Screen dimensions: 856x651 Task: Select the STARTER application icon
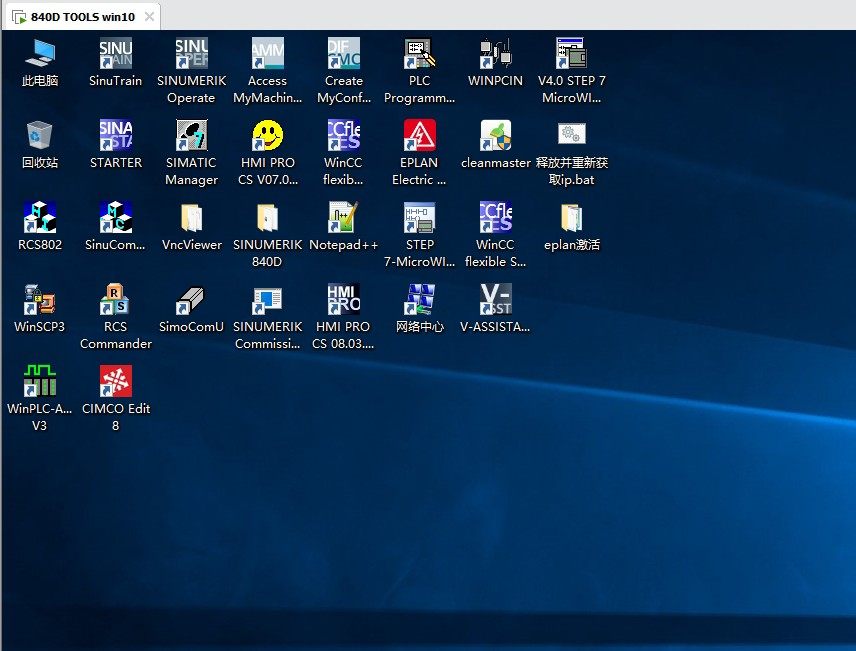click(116, 137)
